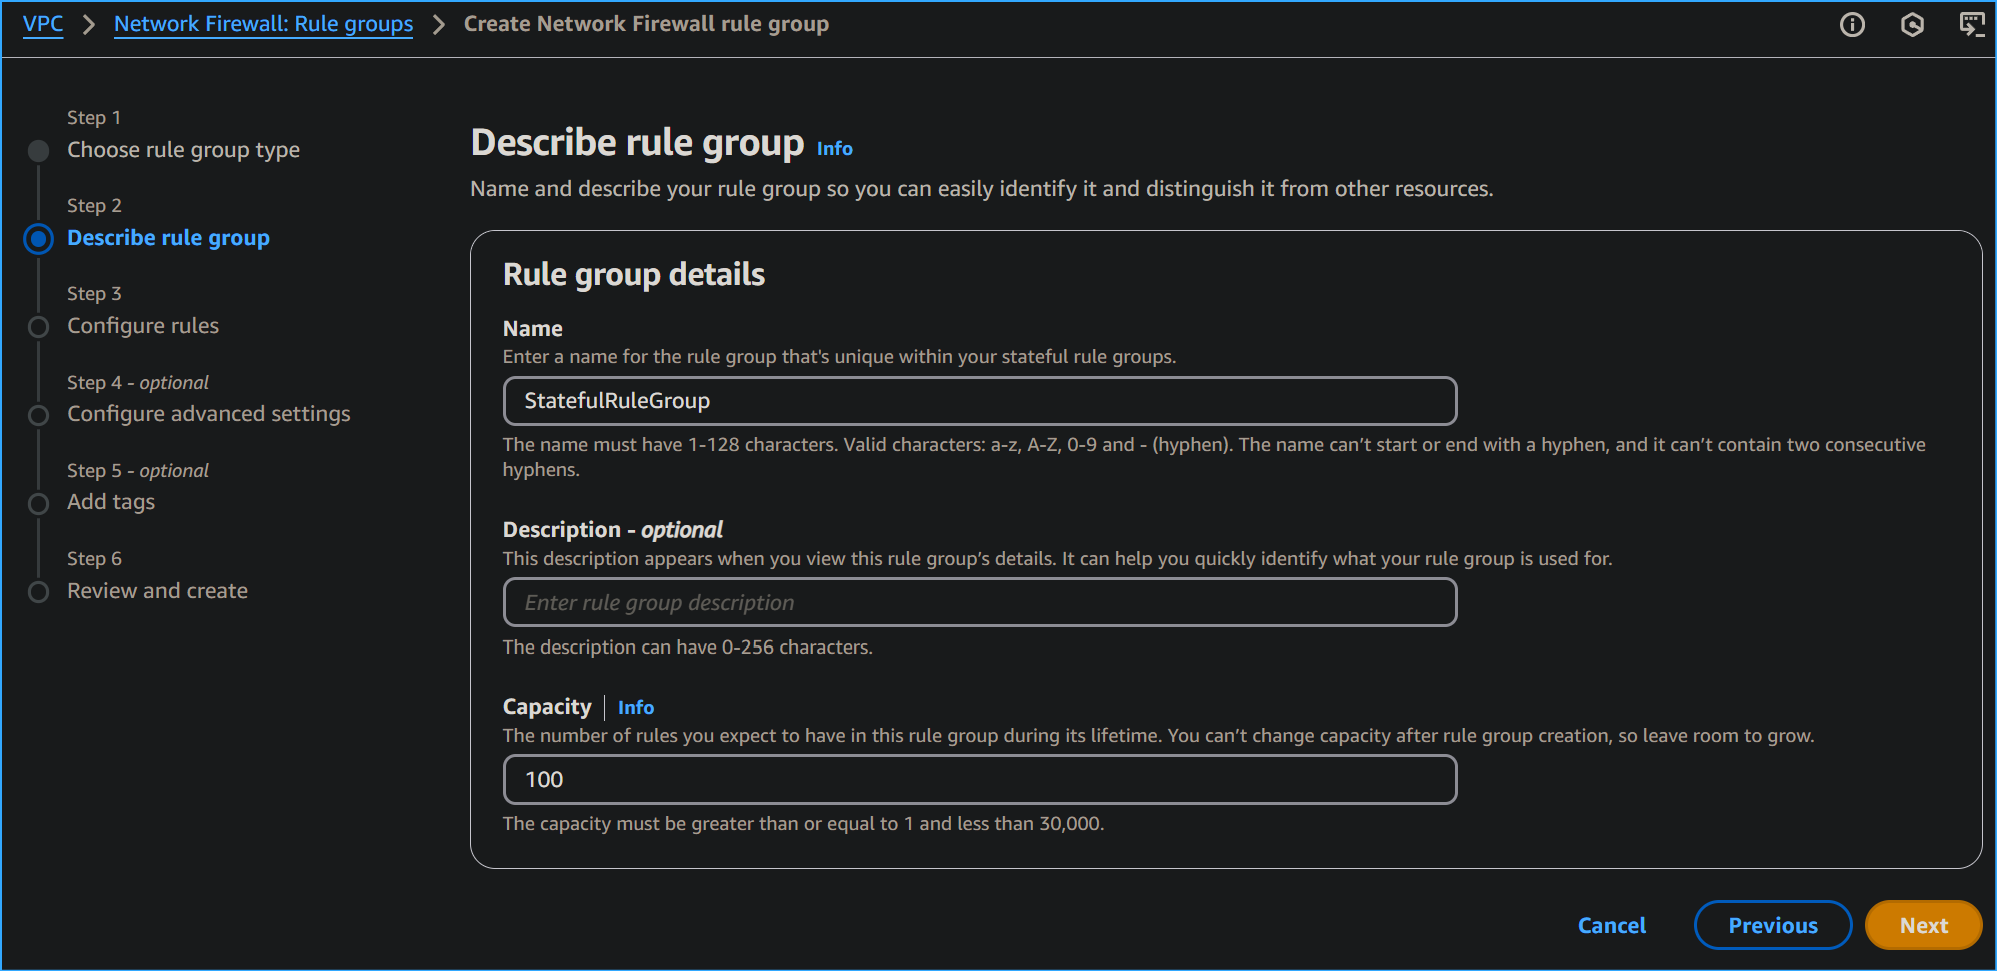Click the rule group description field
This screenshot has height=971, width=1997.
(979, 602)
